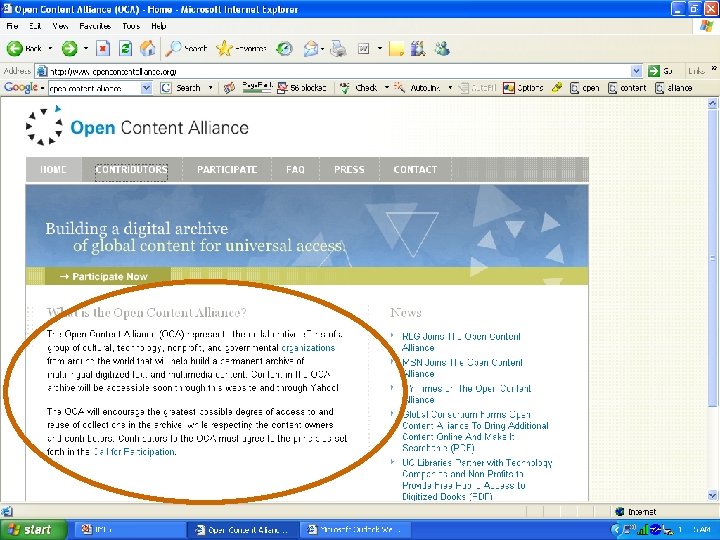Image resolution: width=720 pixels, height=540 pixels.
Task: Click the green Forward arrow button
Action: (70, 48)
